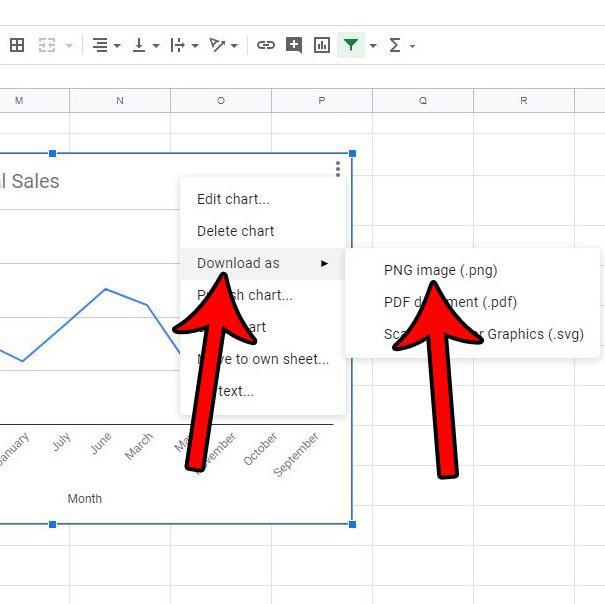Choose Delete chart in the menu
Image resolution: width=605 pixels, height=604 pixels.
click(x=236, y=231)
